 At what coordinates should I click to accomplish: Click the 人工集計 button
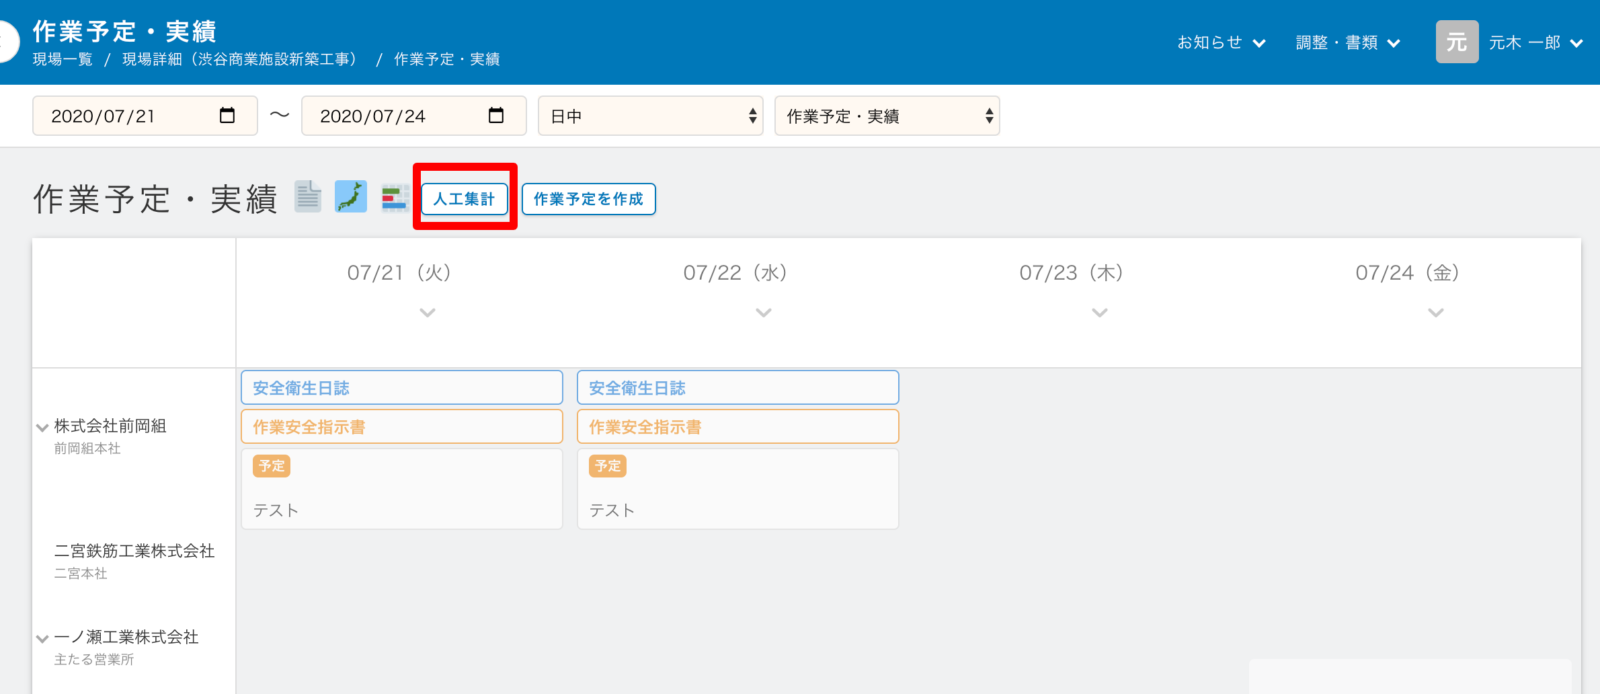point(464,199)
